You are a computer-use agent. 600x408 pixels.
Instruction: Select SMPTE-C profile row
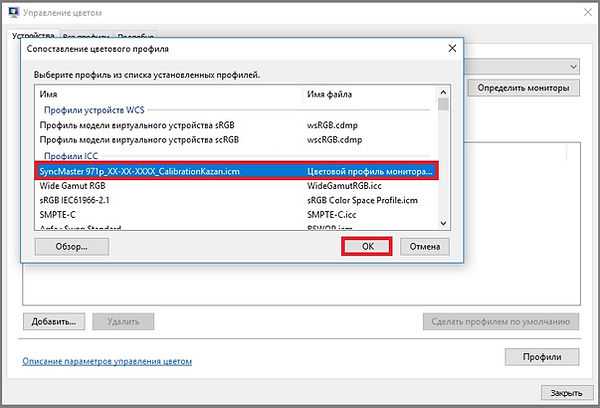pyautogui.click(x=236, y=215)
